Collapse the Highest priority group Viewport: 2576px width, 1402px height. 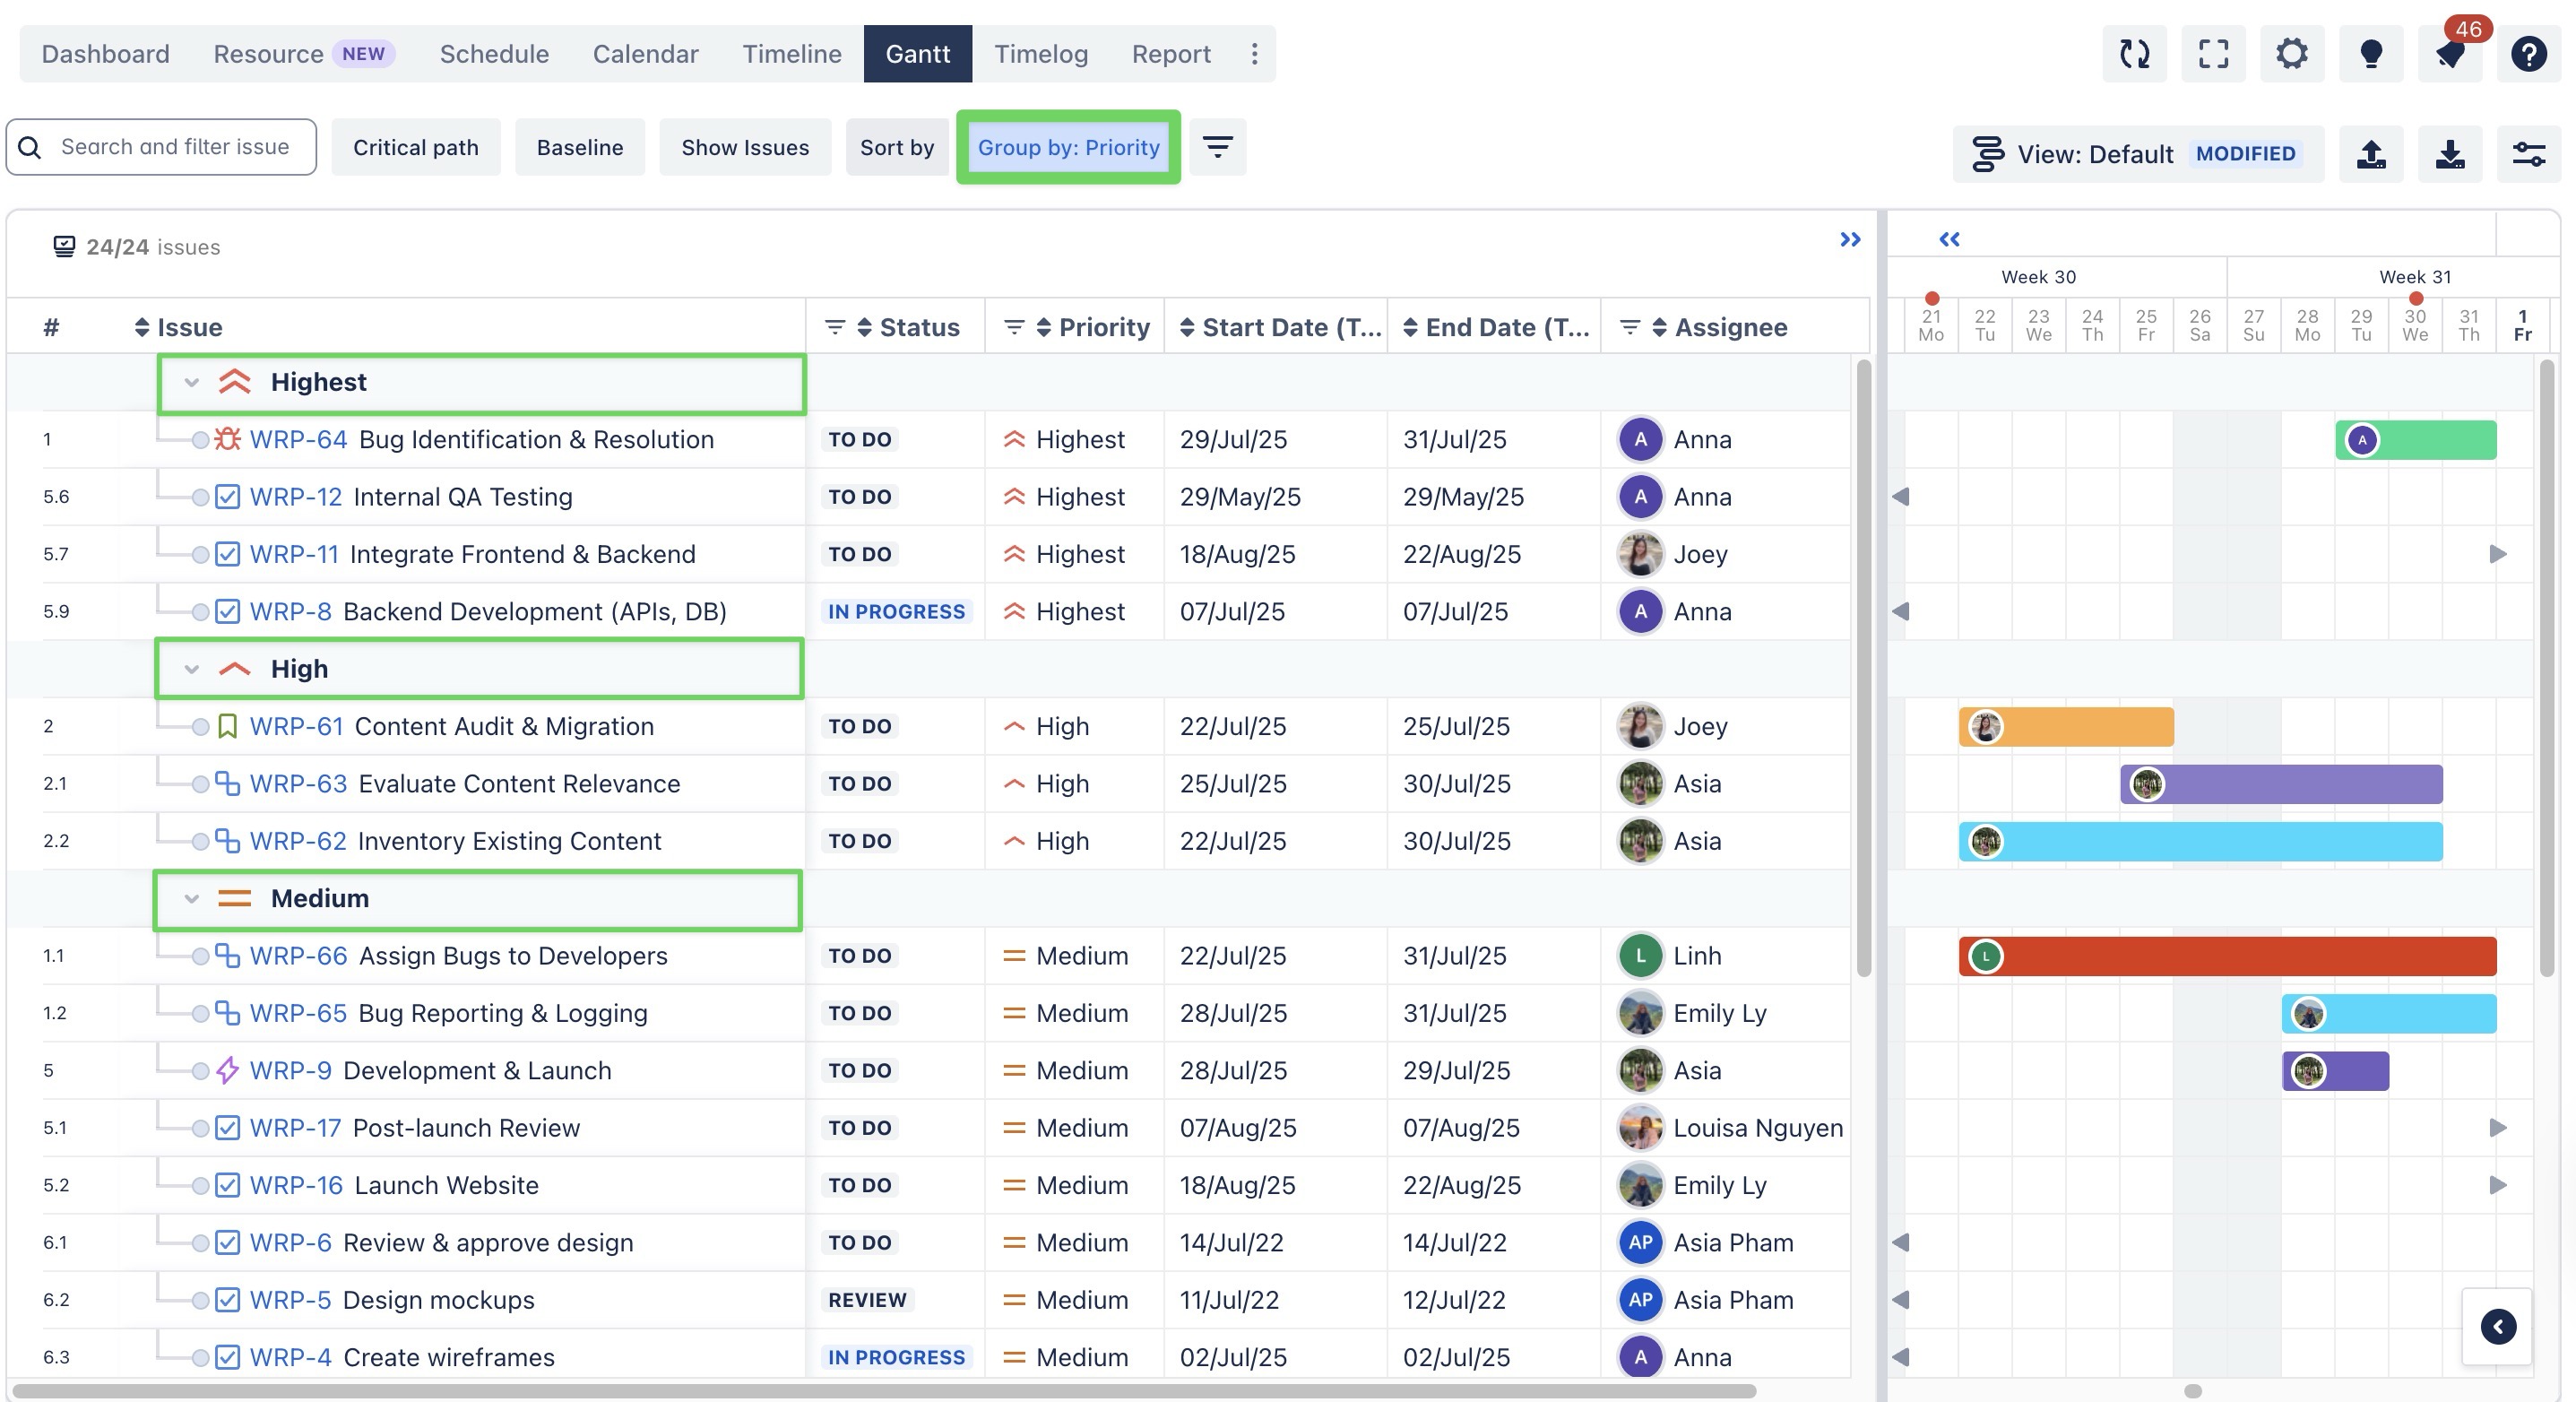click(192, 383)
